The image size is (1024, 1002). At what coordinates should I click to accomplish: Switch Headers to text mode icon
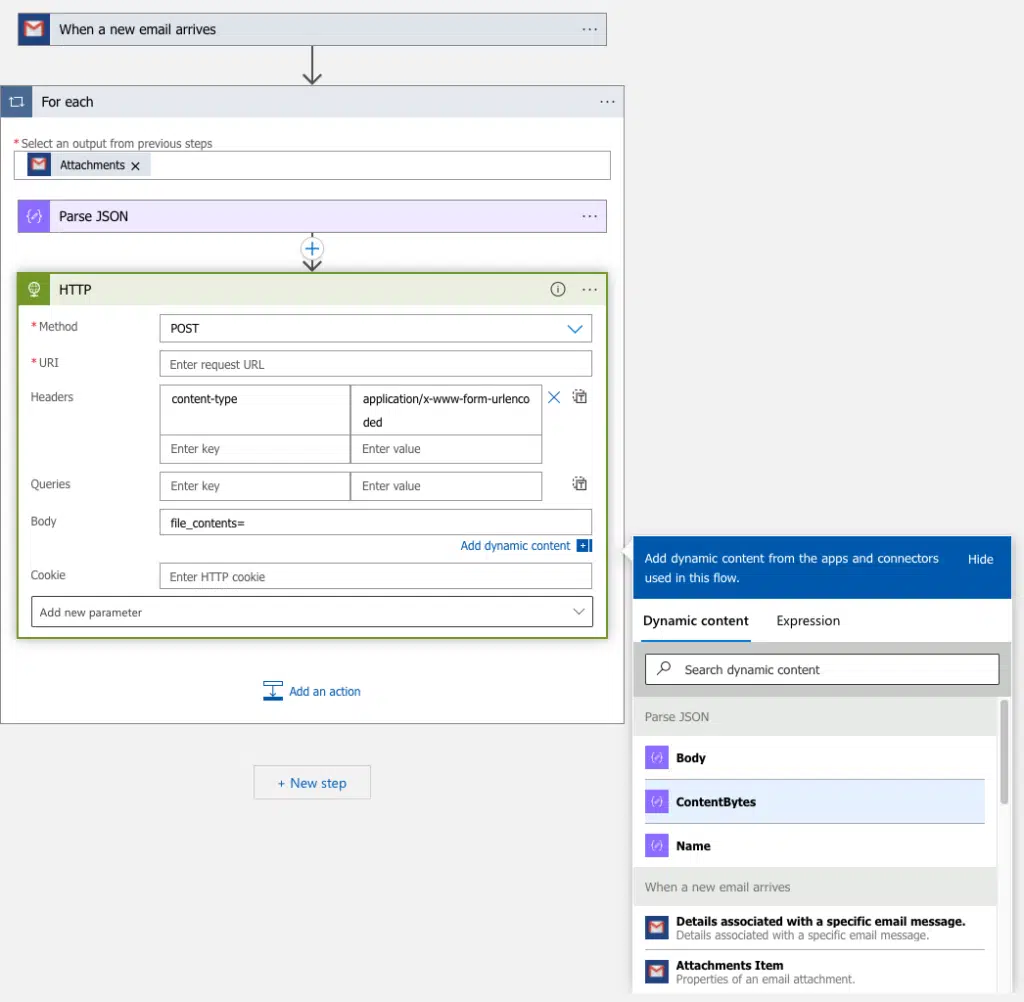coord(580,397)
